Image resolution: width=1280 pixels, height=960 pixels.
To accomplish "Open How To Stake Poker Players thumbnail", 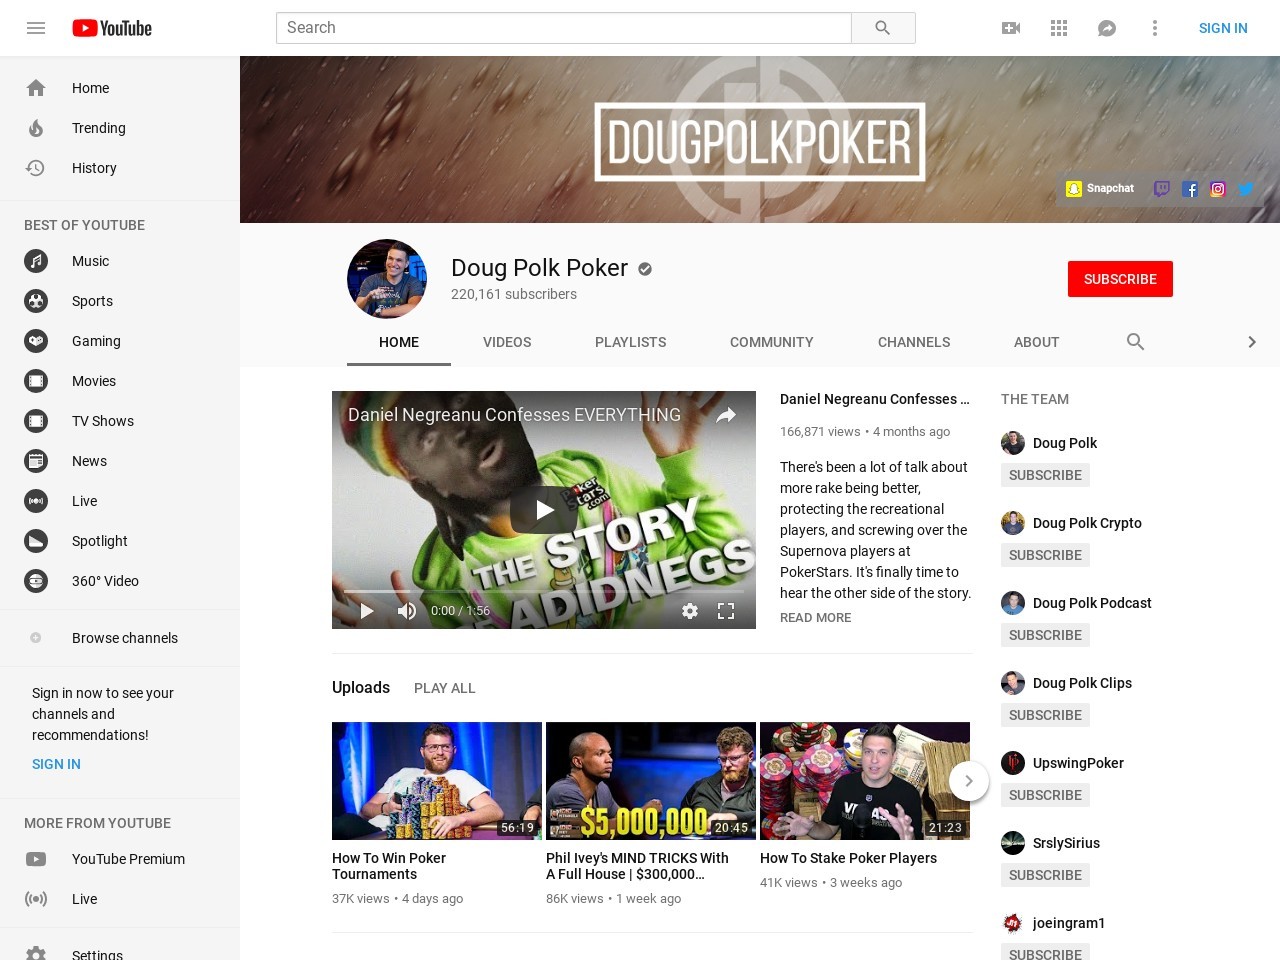I will click(865, 781).
